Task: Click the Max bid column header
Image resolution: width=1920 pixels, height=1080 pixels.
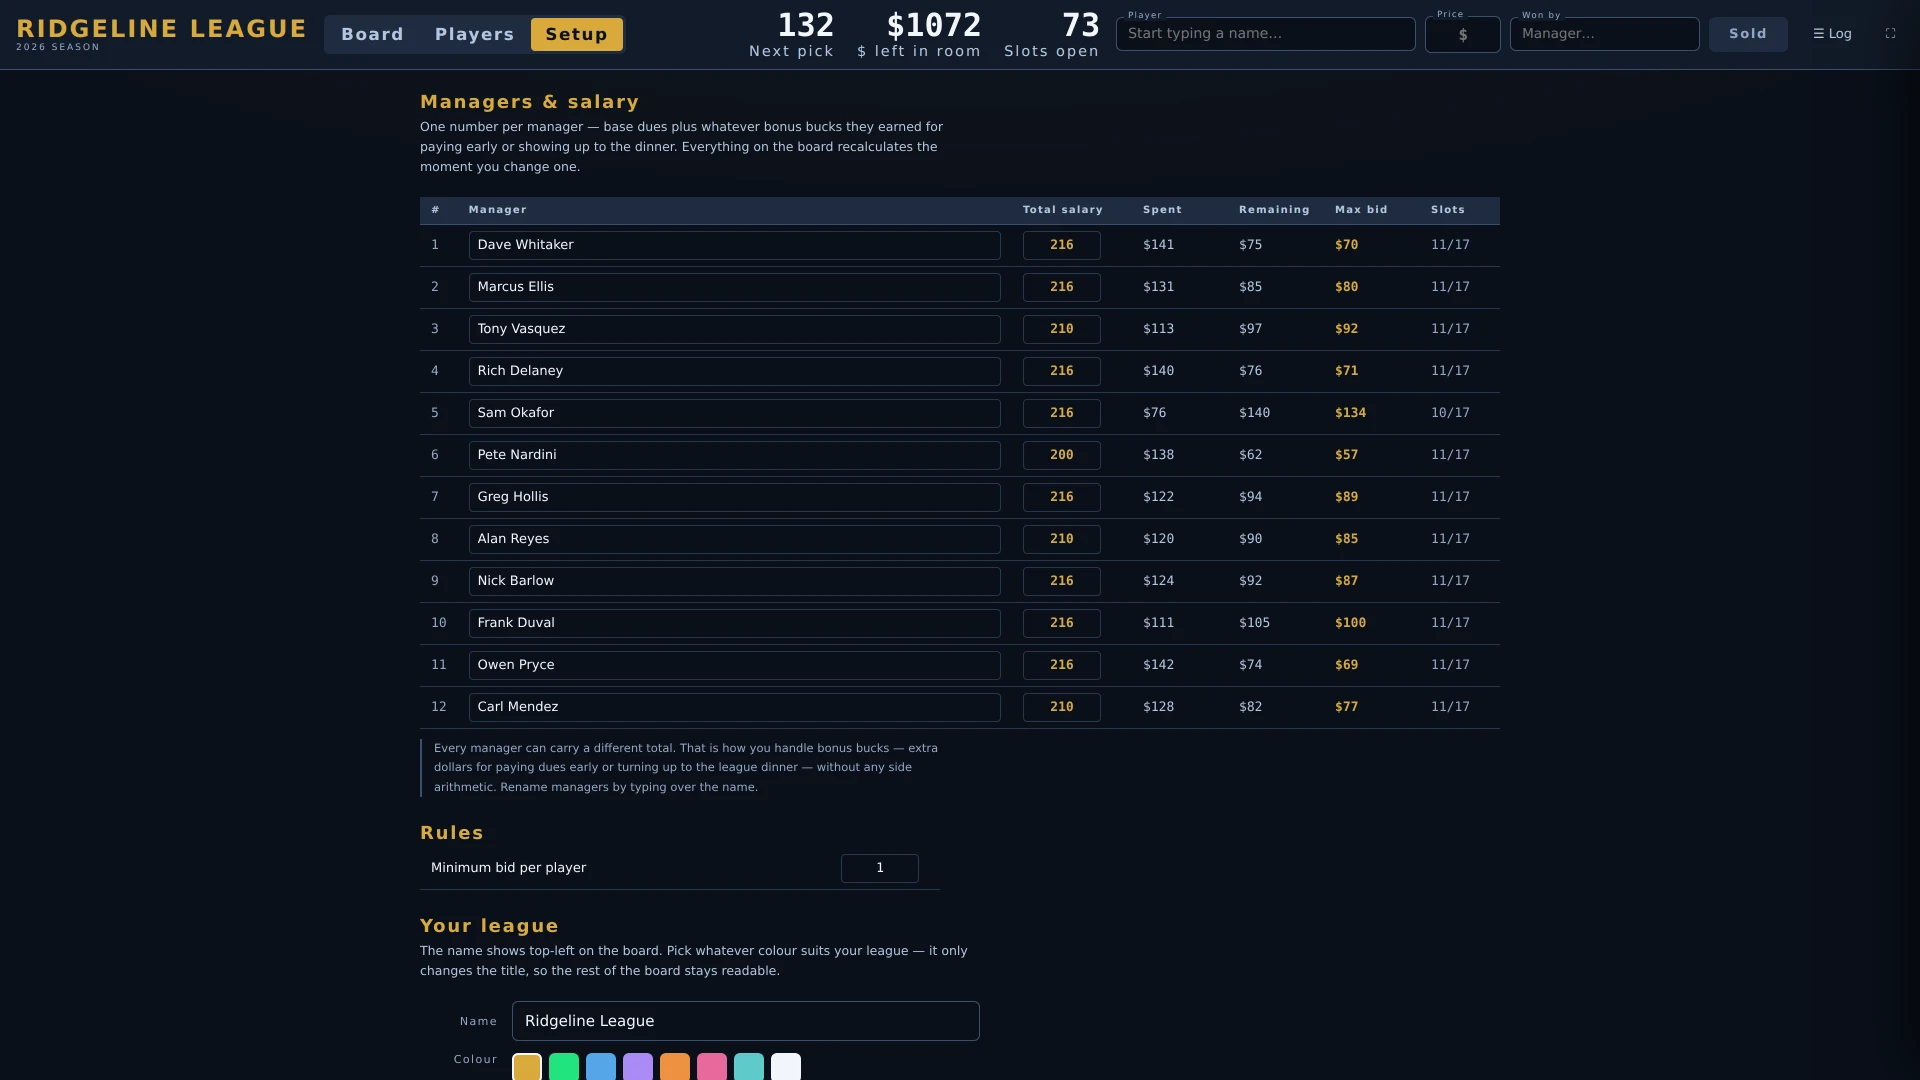Action: [x=1361, y=210]
